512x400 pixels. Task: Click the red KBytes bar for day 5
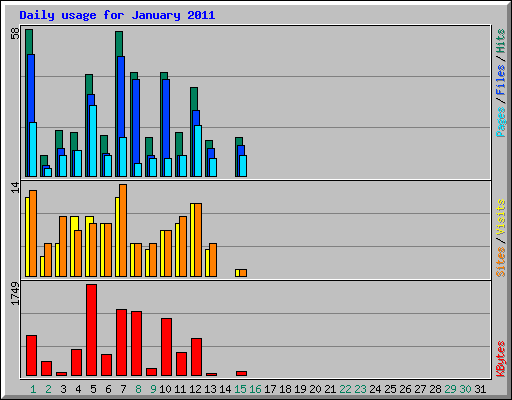click(x=92, y=330)
